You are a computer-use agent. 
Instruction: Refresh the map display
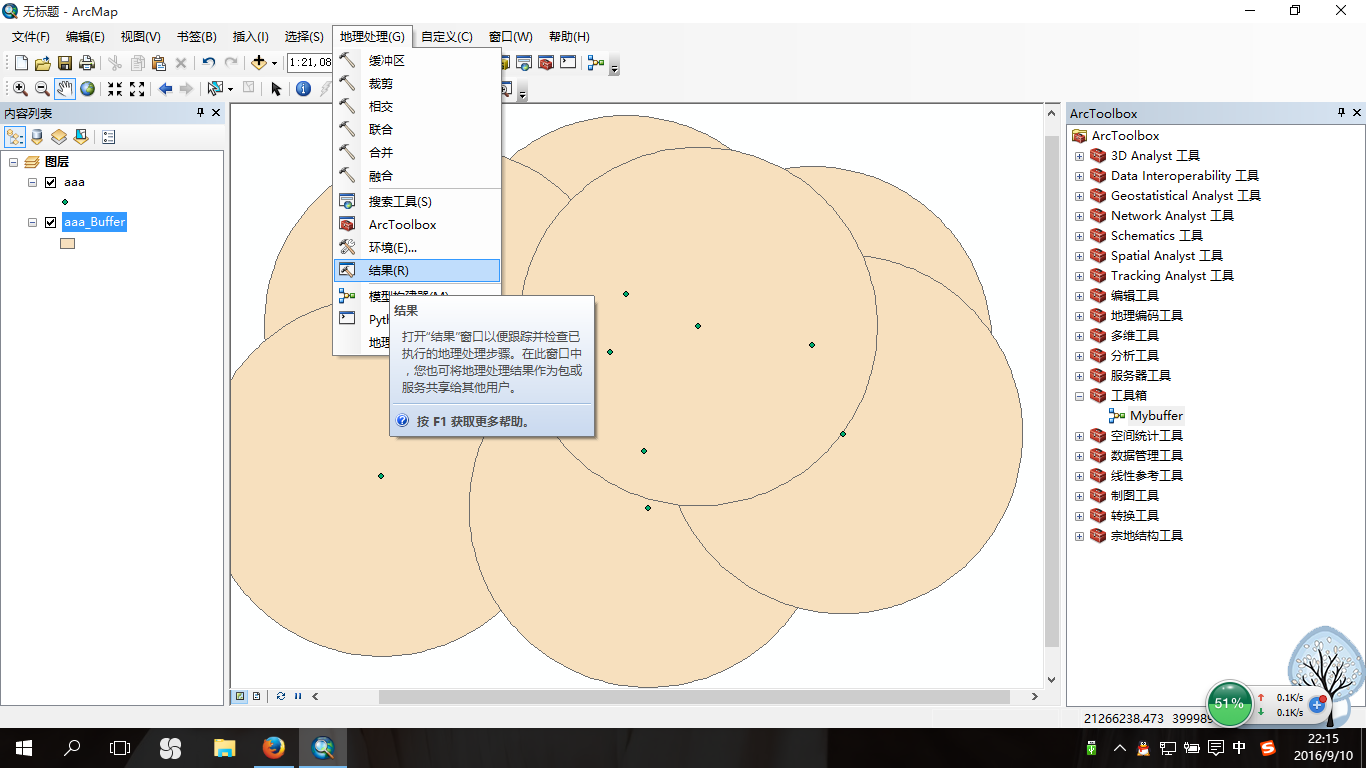coord(281,696)
